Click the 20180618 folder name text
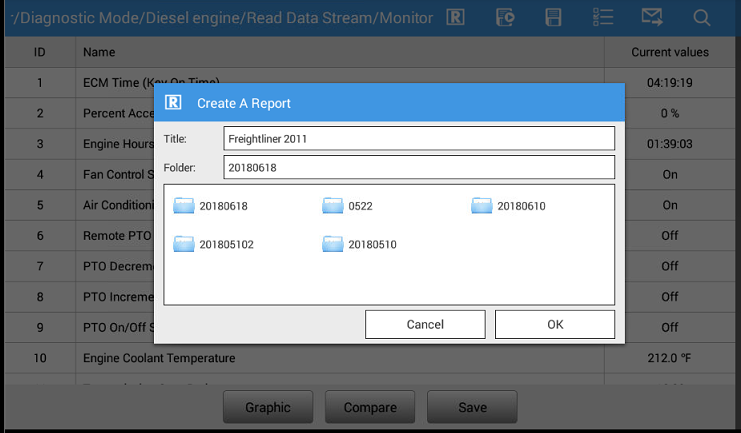 pyautogui.click(x=224, y=206)
